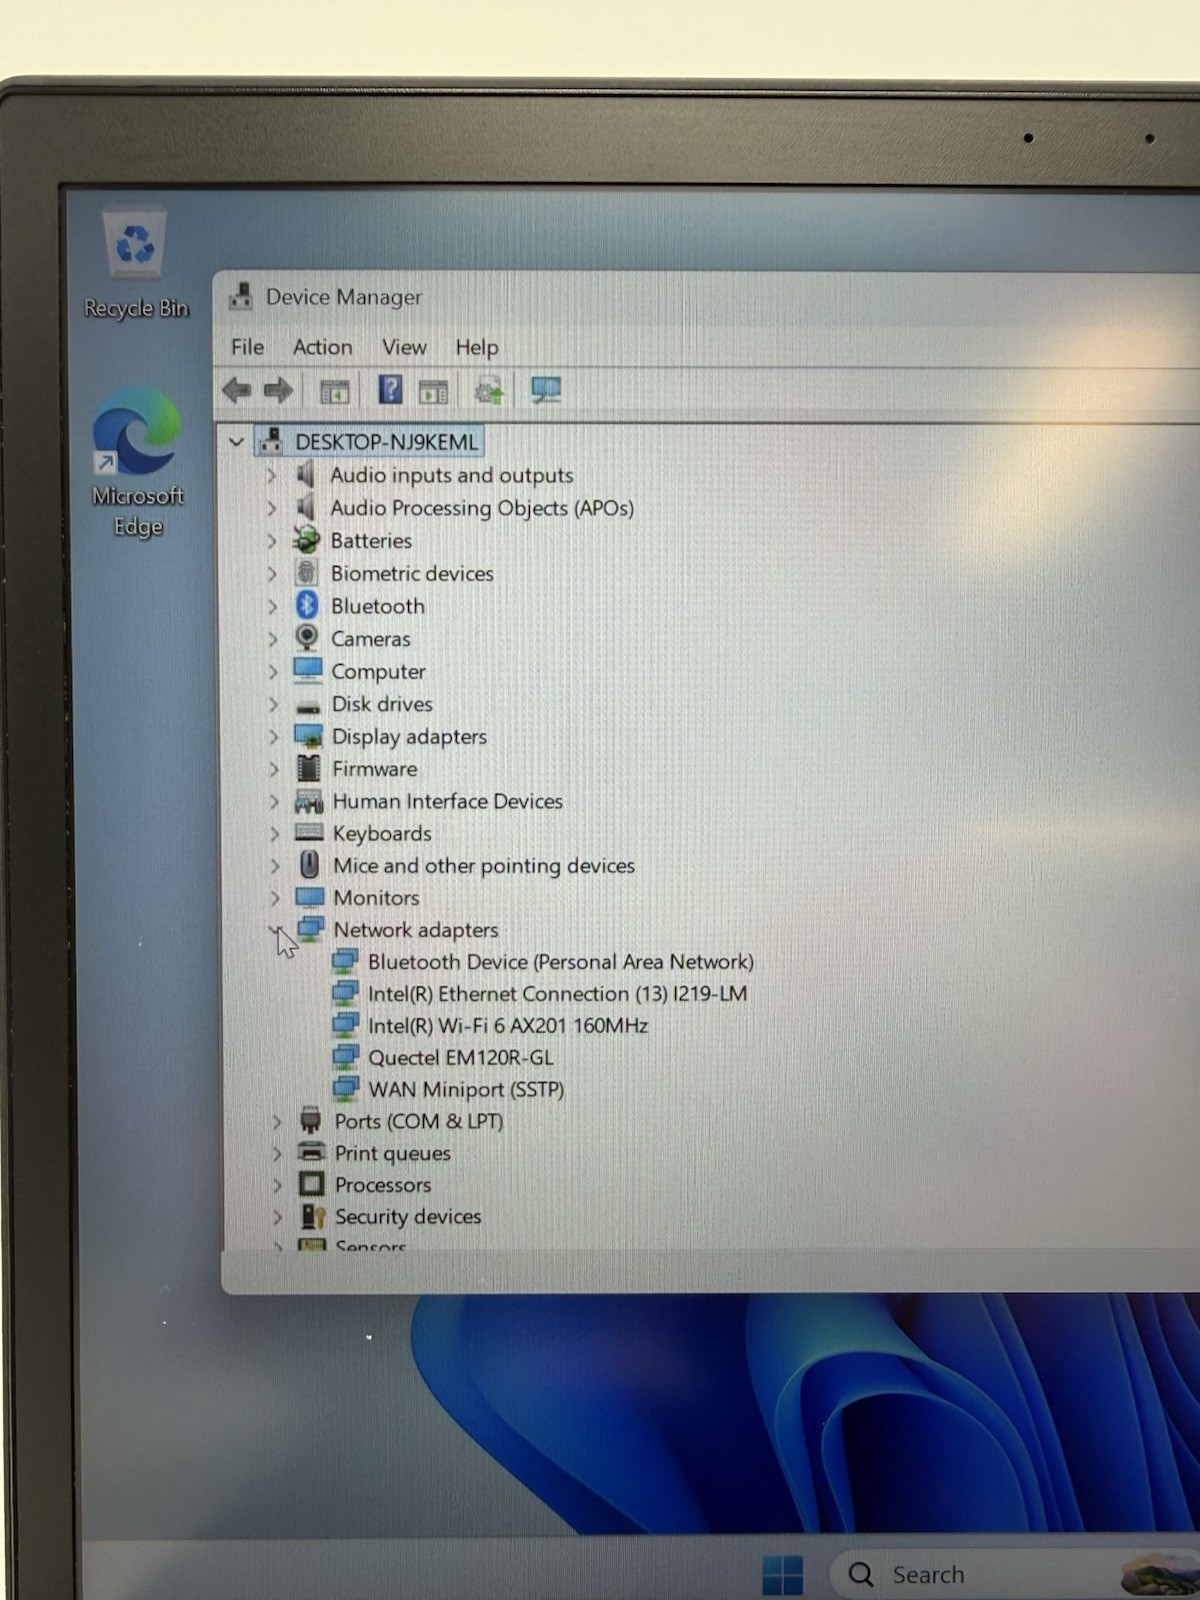
Task: Click the Batteries category icon
Action: (306, 540)
